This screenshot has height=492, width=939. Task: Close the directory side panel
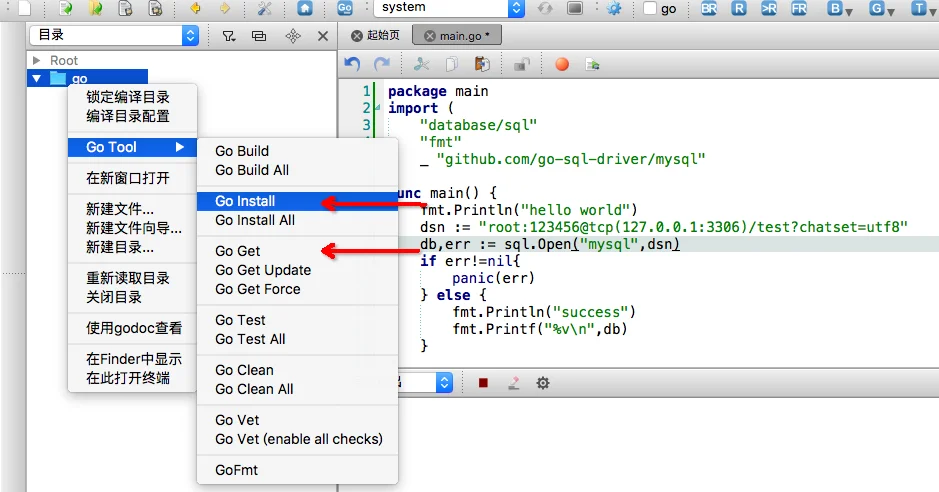click(322, 36)
